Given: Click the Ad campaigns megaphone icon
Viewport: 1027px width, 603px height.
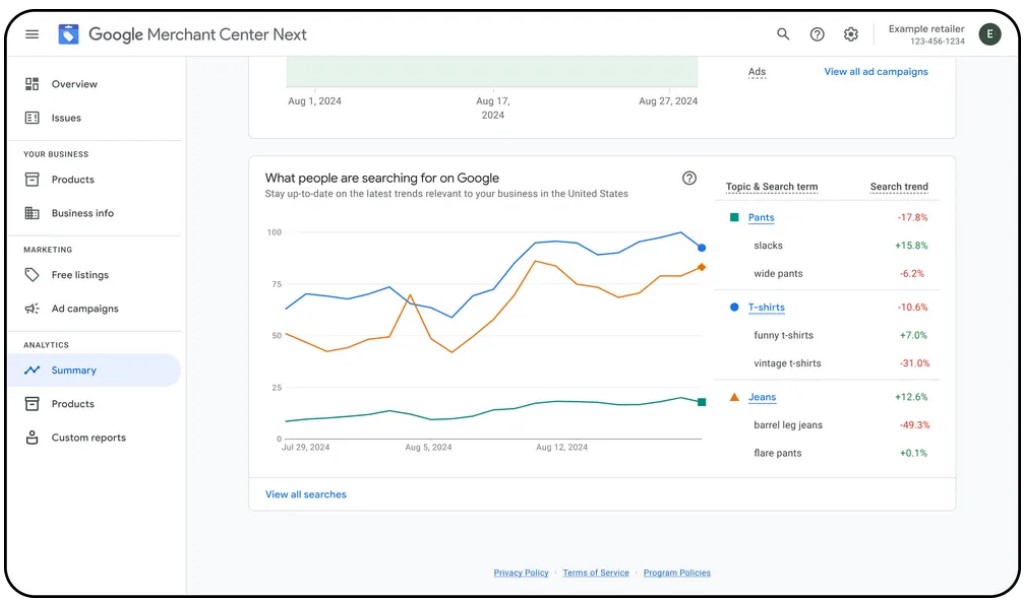Looking at the screenshot, I should tap(32, 309).
